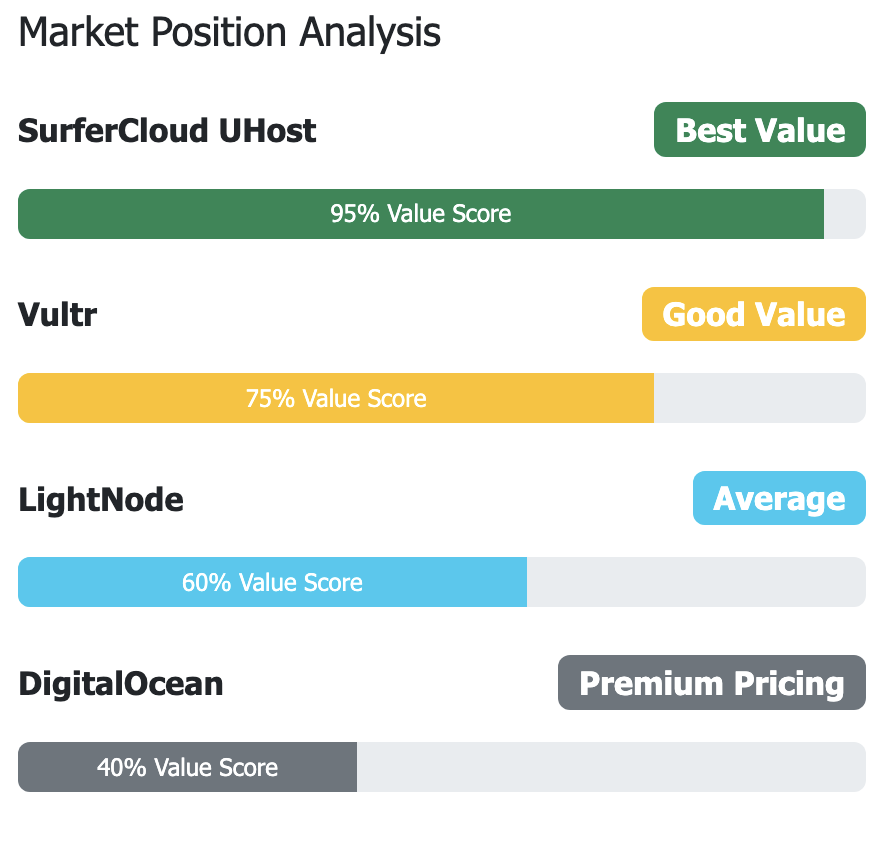Click the 95% Value Score label text
The height and width of the screenshot is (852, 880).
421,214
